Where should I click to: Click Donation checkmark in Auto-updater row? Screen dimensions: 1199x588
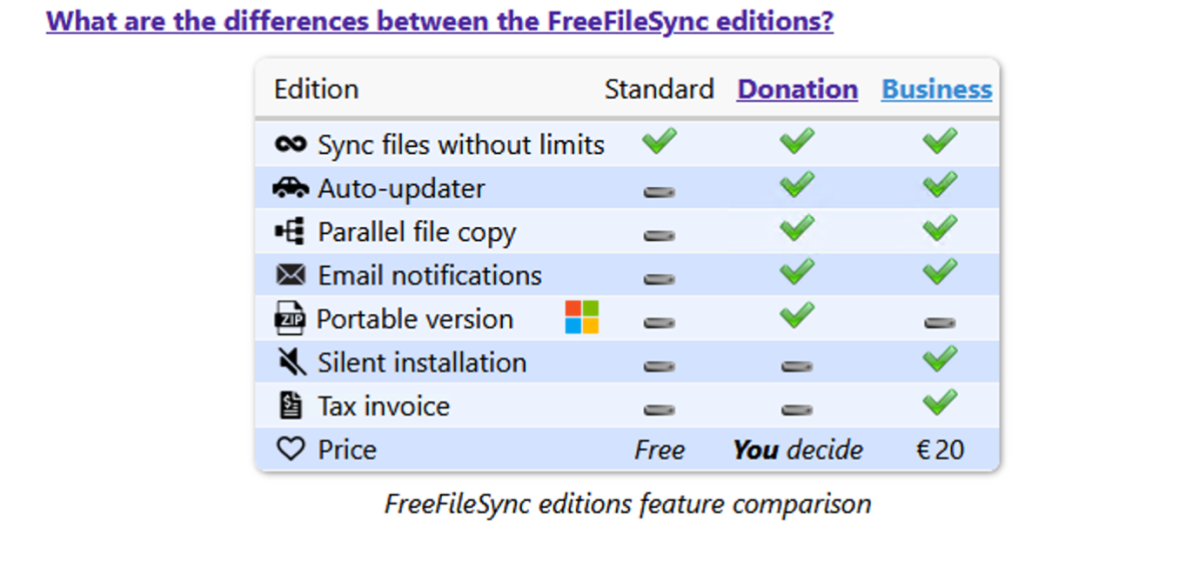797,184
